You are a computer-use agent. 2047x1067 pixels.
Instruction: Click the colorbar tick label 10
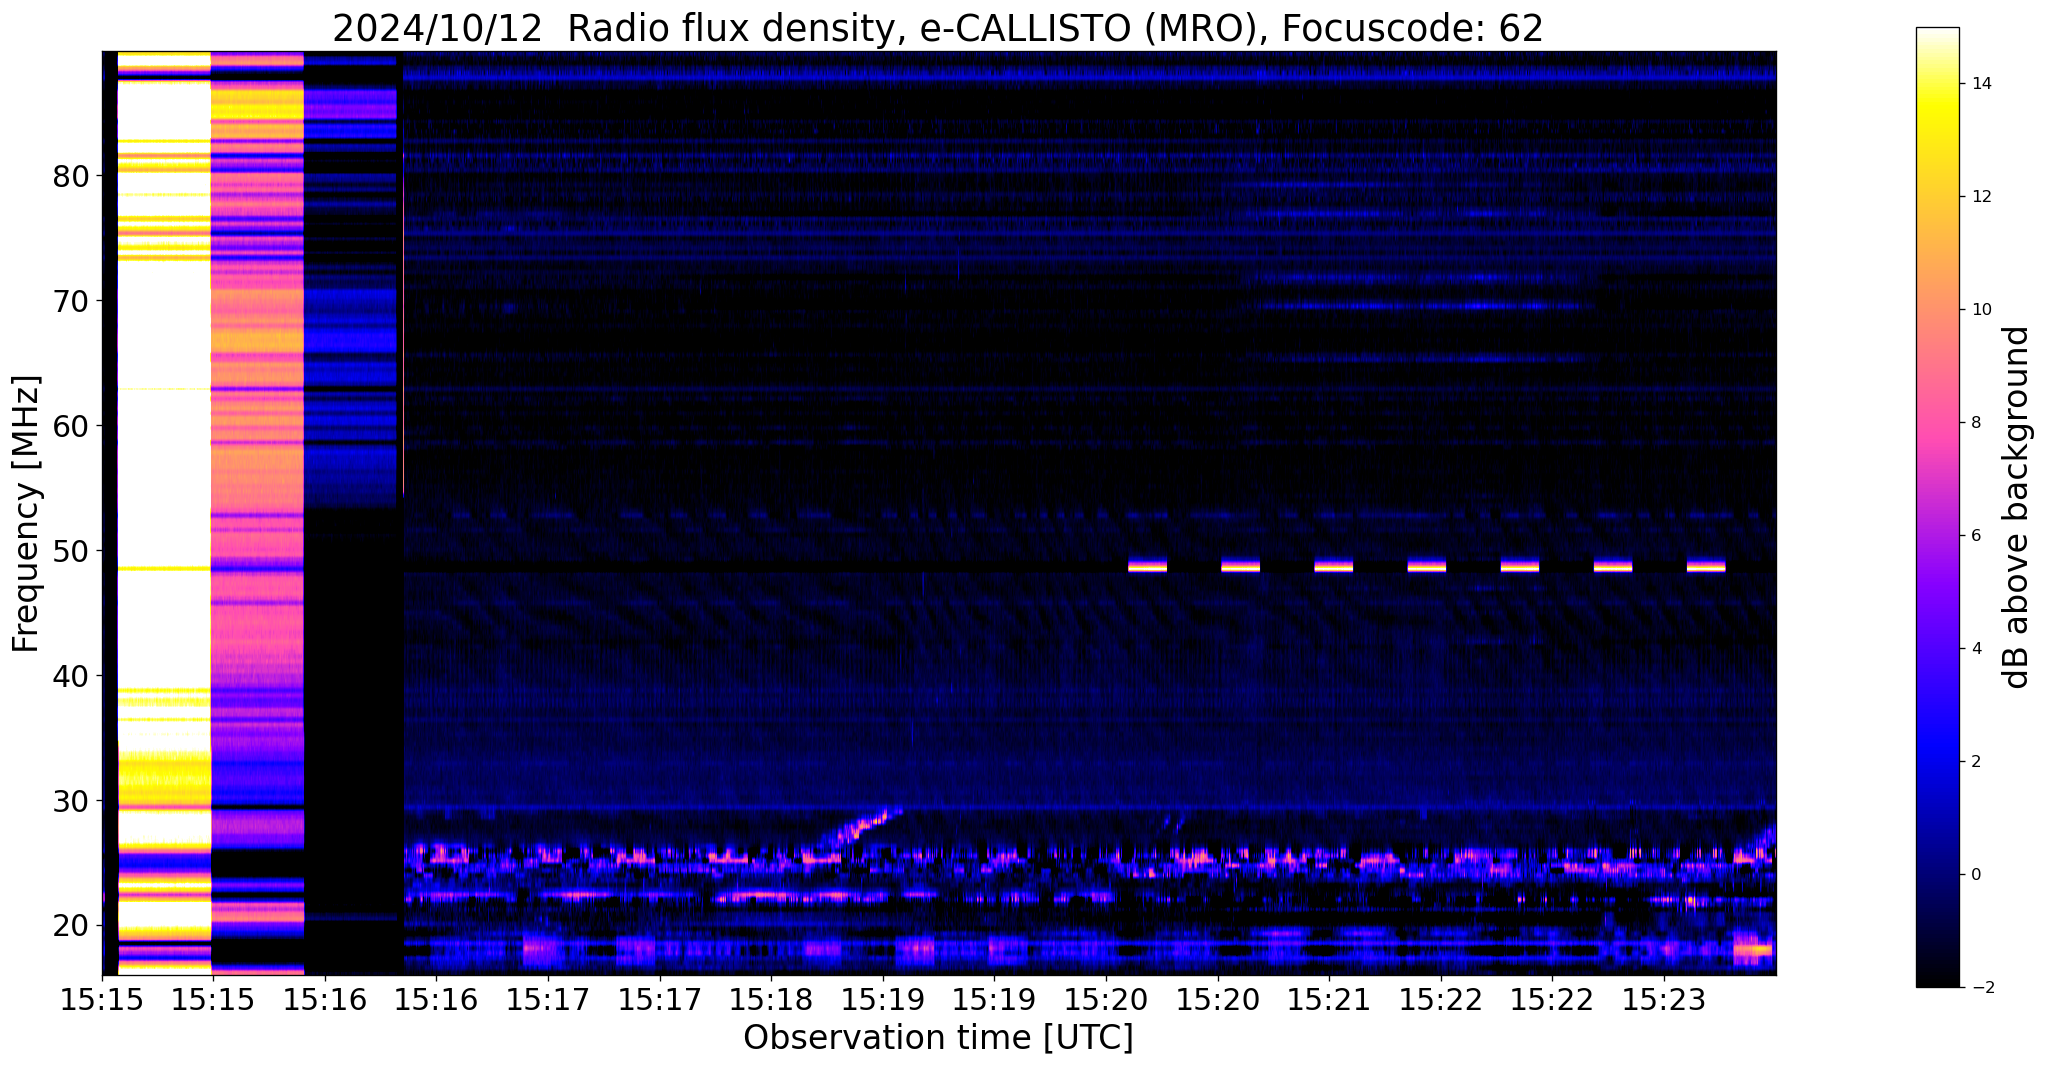click(1980, 310)
